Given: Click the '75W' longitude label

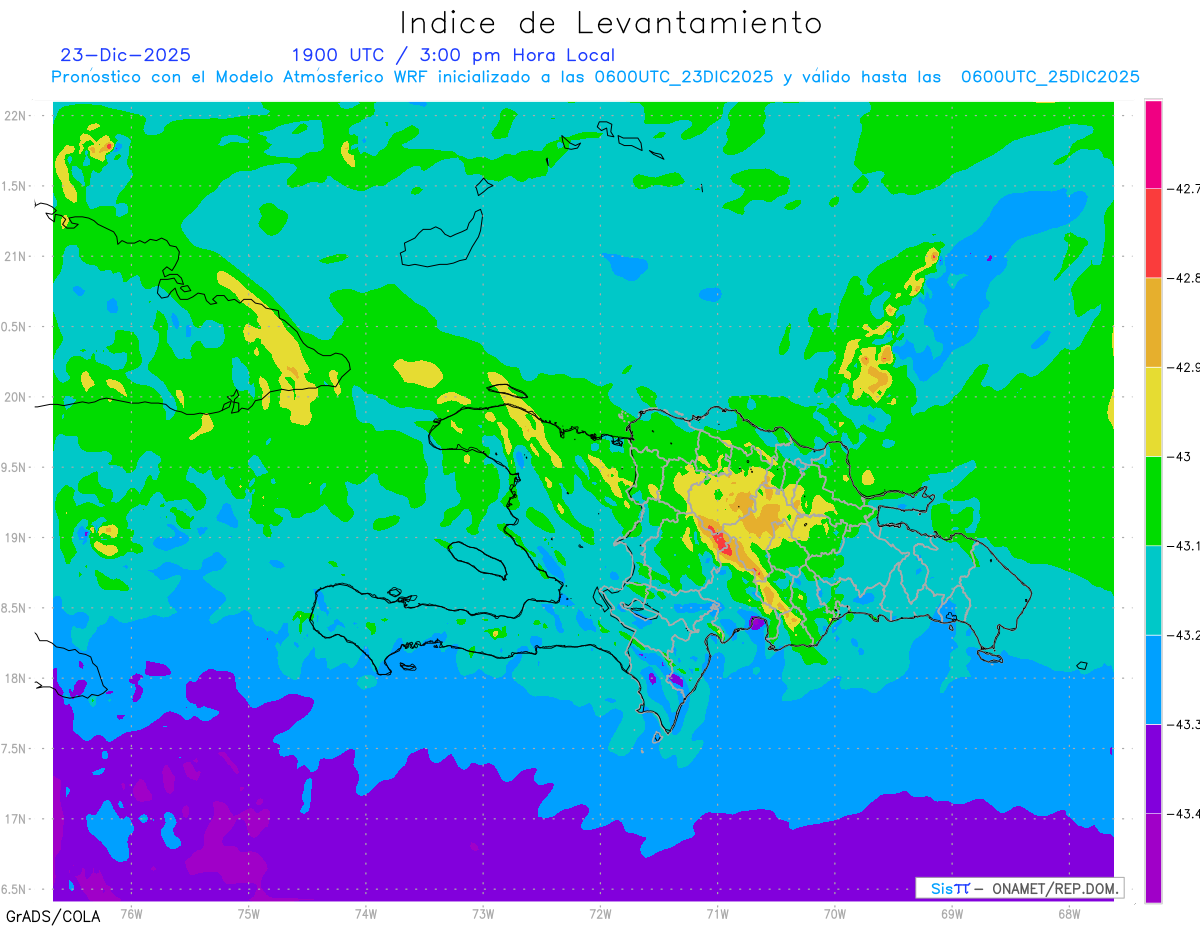Looking at the screenshot, I should point(249,913).
